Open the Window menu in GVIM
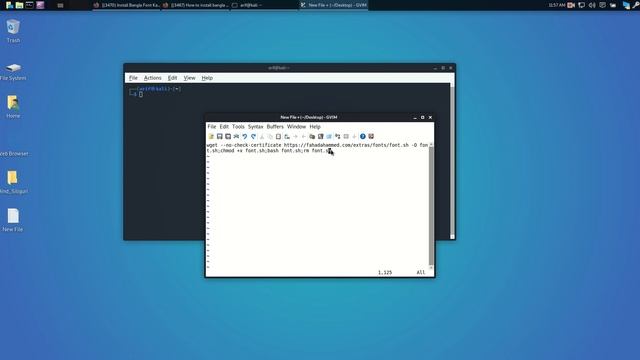Viewport: 640px width, 360px height. (x=296, y=127)
